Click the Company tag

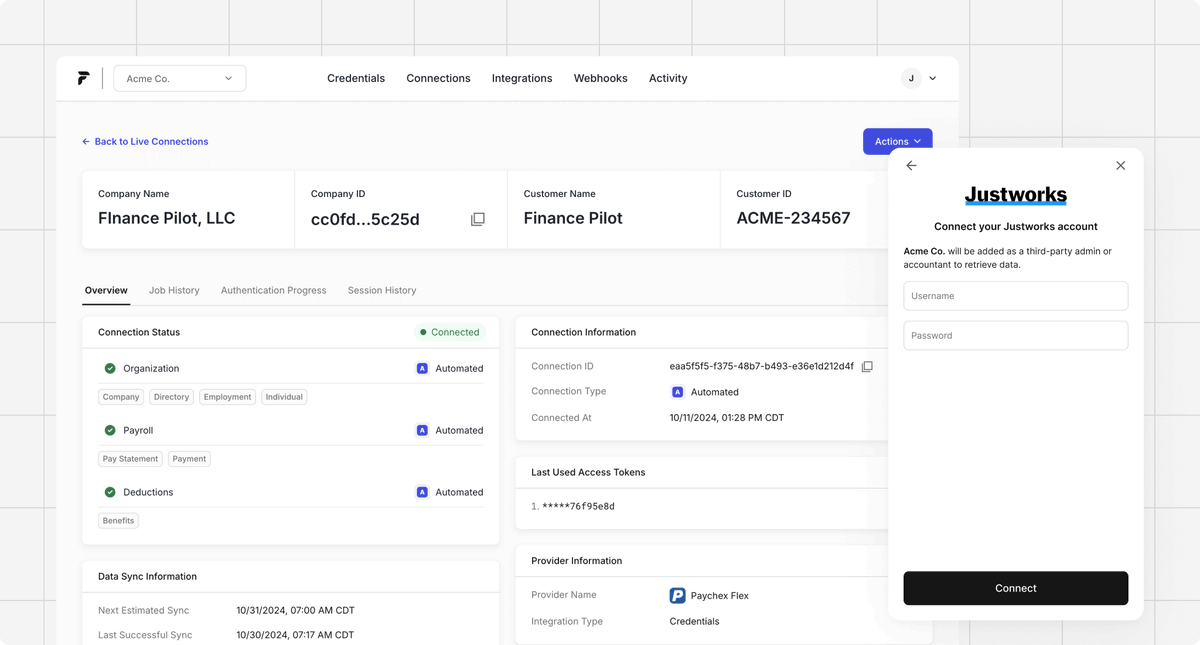click(x=121, y=397)
